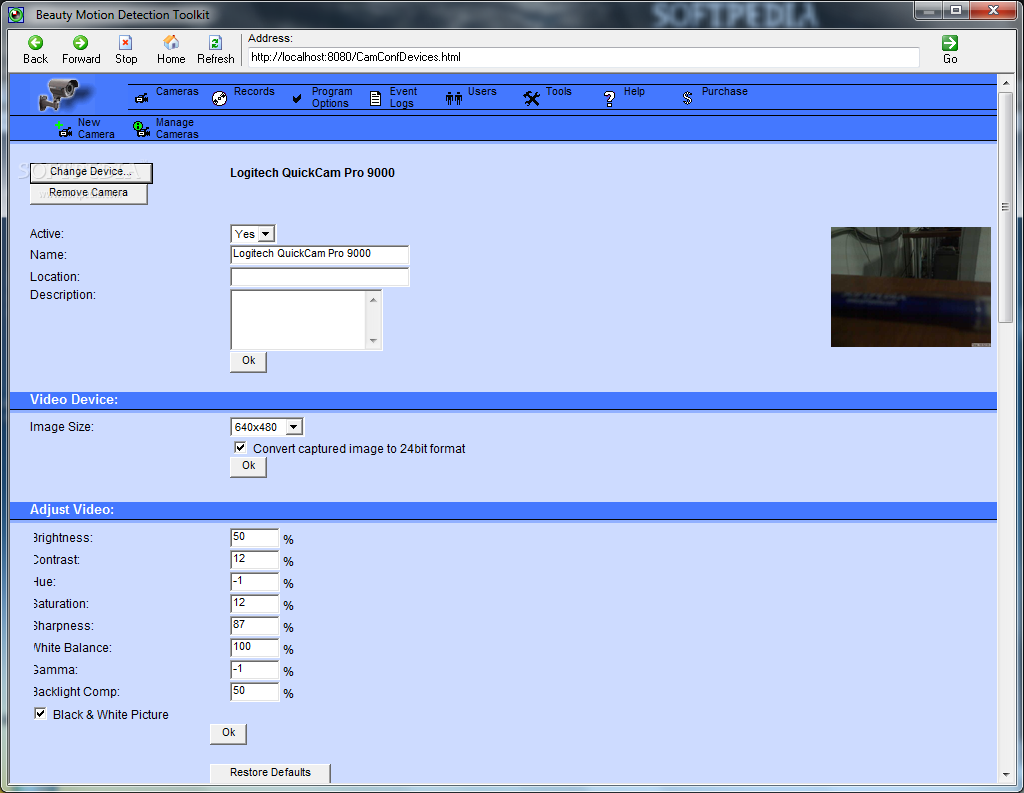Open the Image Size 640x480 dropdown

click(x=266, y=427)
